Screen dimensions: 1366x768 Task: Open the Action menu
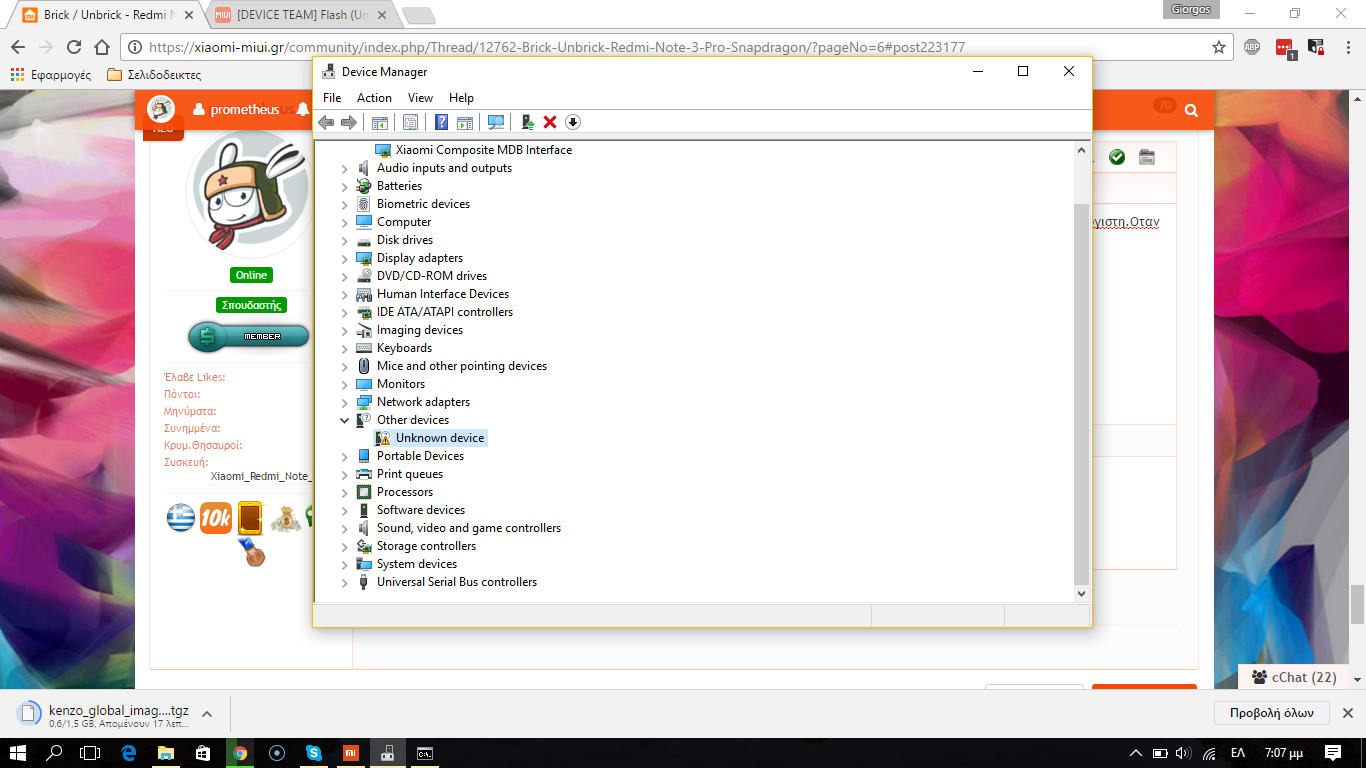[374, 98]
